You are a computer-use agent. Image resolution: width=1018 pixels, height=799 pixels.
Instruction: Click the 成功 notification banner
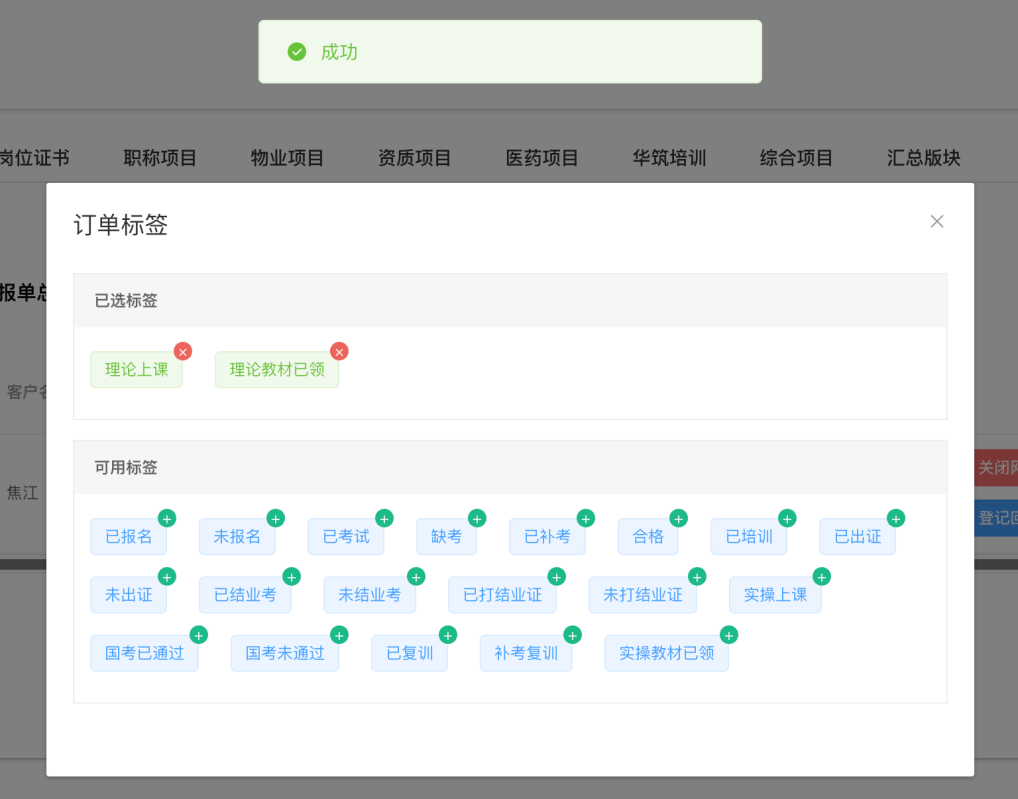pos(510,52)
